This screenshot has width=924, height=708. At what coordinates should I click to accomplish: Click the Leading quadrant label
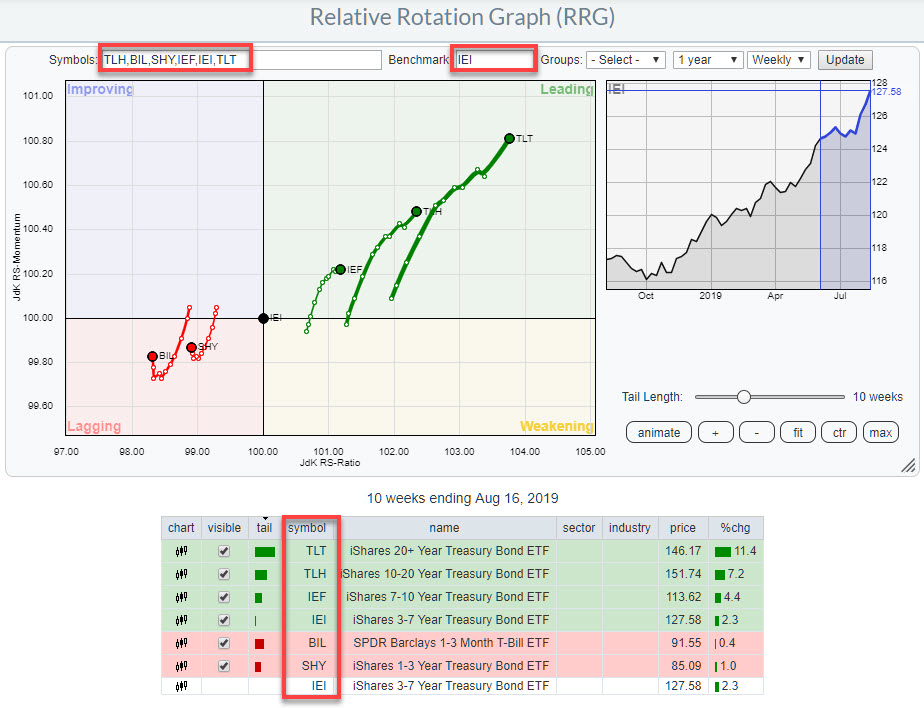pos(566,90)
